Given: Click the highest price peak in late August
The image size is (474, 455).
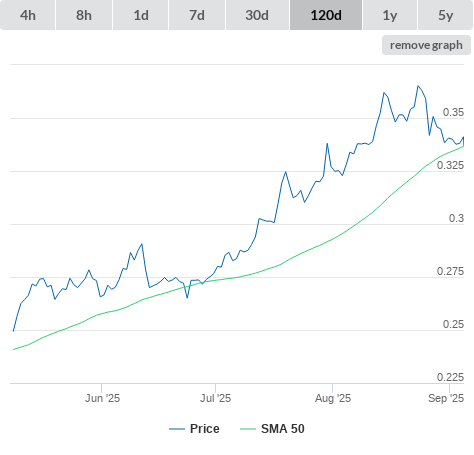Looking at the screenshot, I should coord(418,86).
